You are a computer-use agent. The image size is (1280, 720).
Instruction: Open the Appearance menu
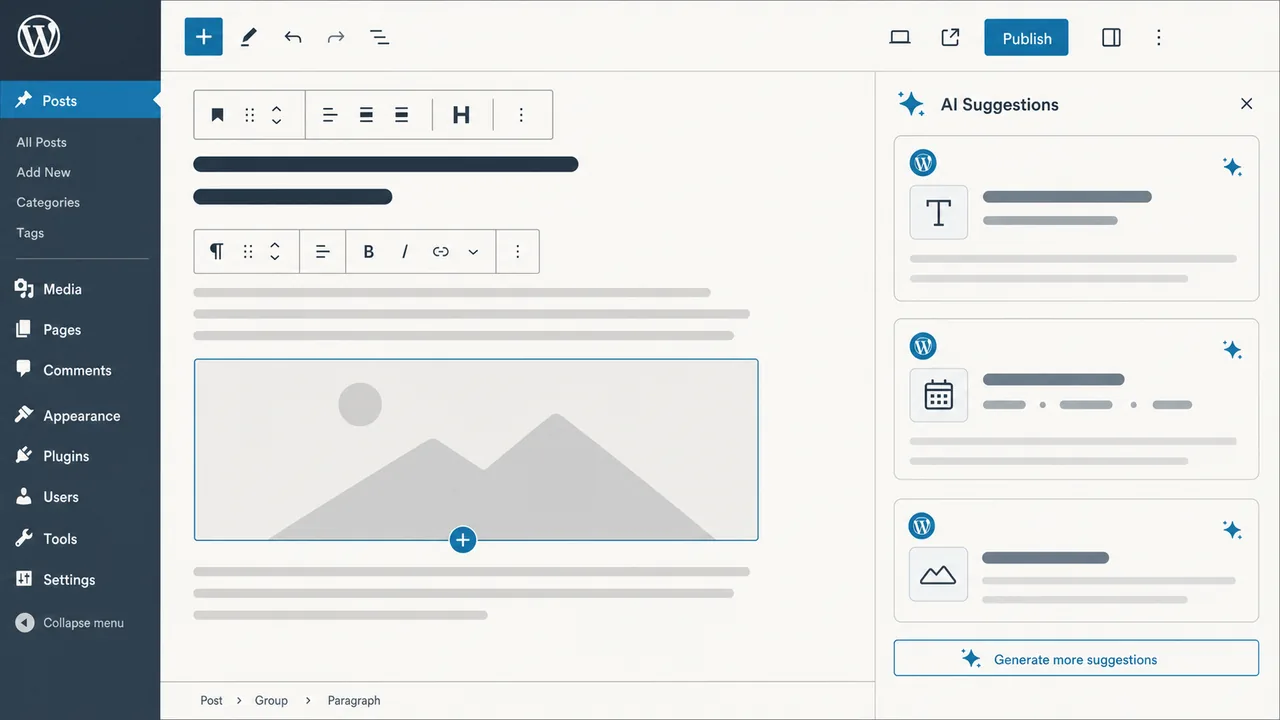(x=80, y=416)
